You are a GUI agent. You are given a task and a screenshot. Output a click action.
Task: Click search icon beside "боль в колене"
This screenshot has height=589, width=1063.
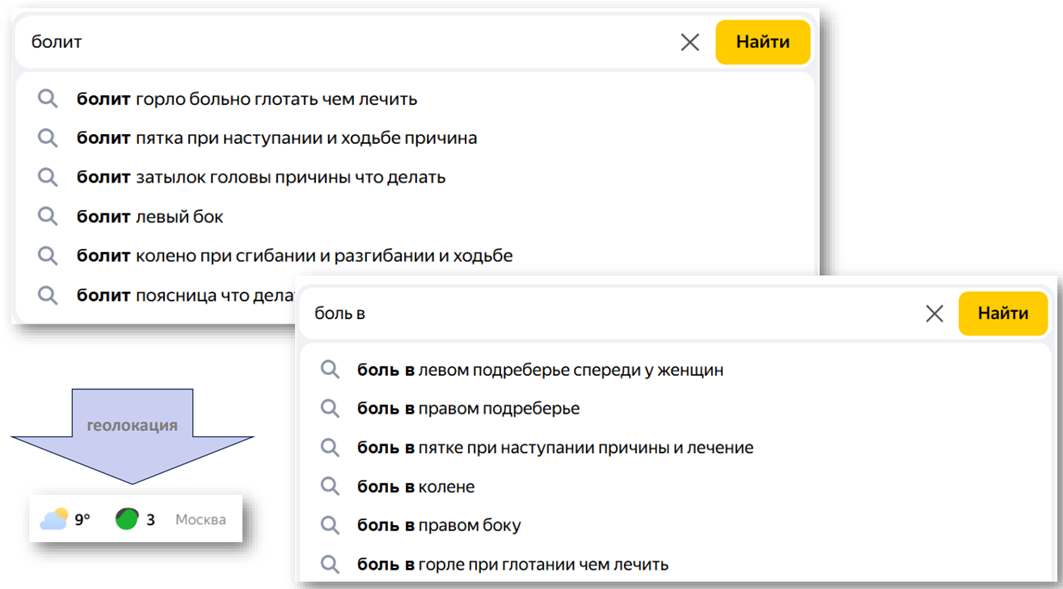pyautogui.click(x=330, y=487)
